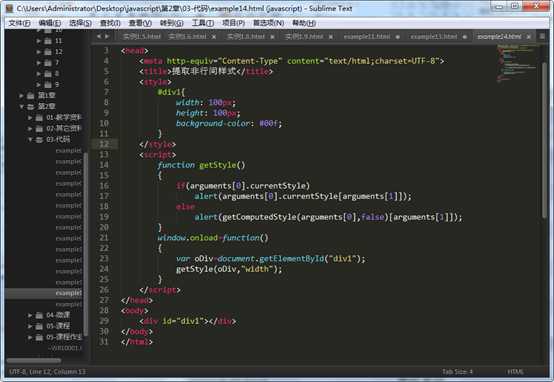Expand the 04-微课 folder arrow
Viewport: 554px width, 382px height.
[x=30, y=315]
